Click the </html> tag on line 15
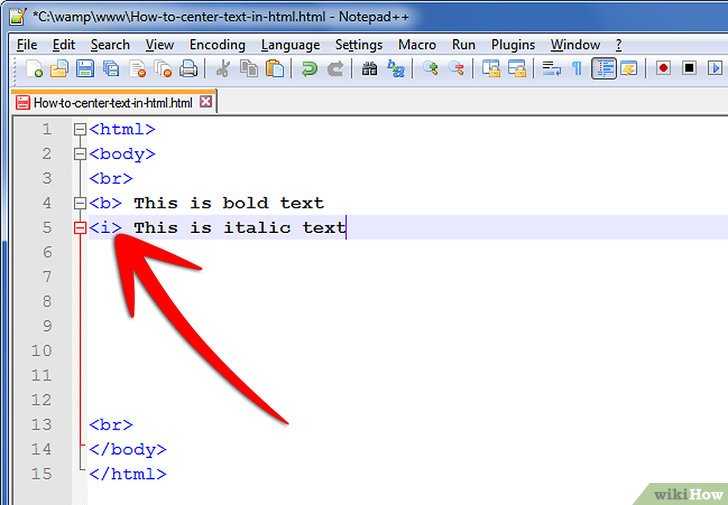 tap(128, 474)
